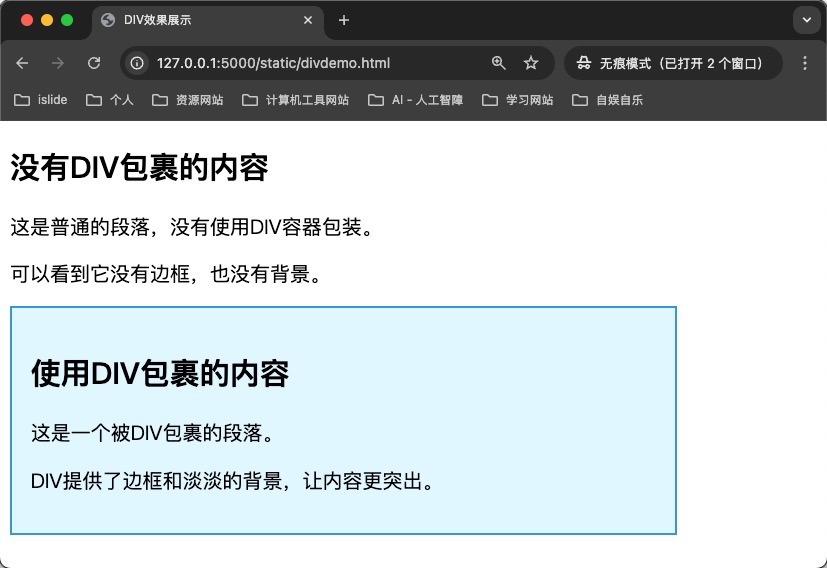This screenshot has width=827, height=568.
Task: View site information icon in address bar
Action: click(x=137, y=63)
